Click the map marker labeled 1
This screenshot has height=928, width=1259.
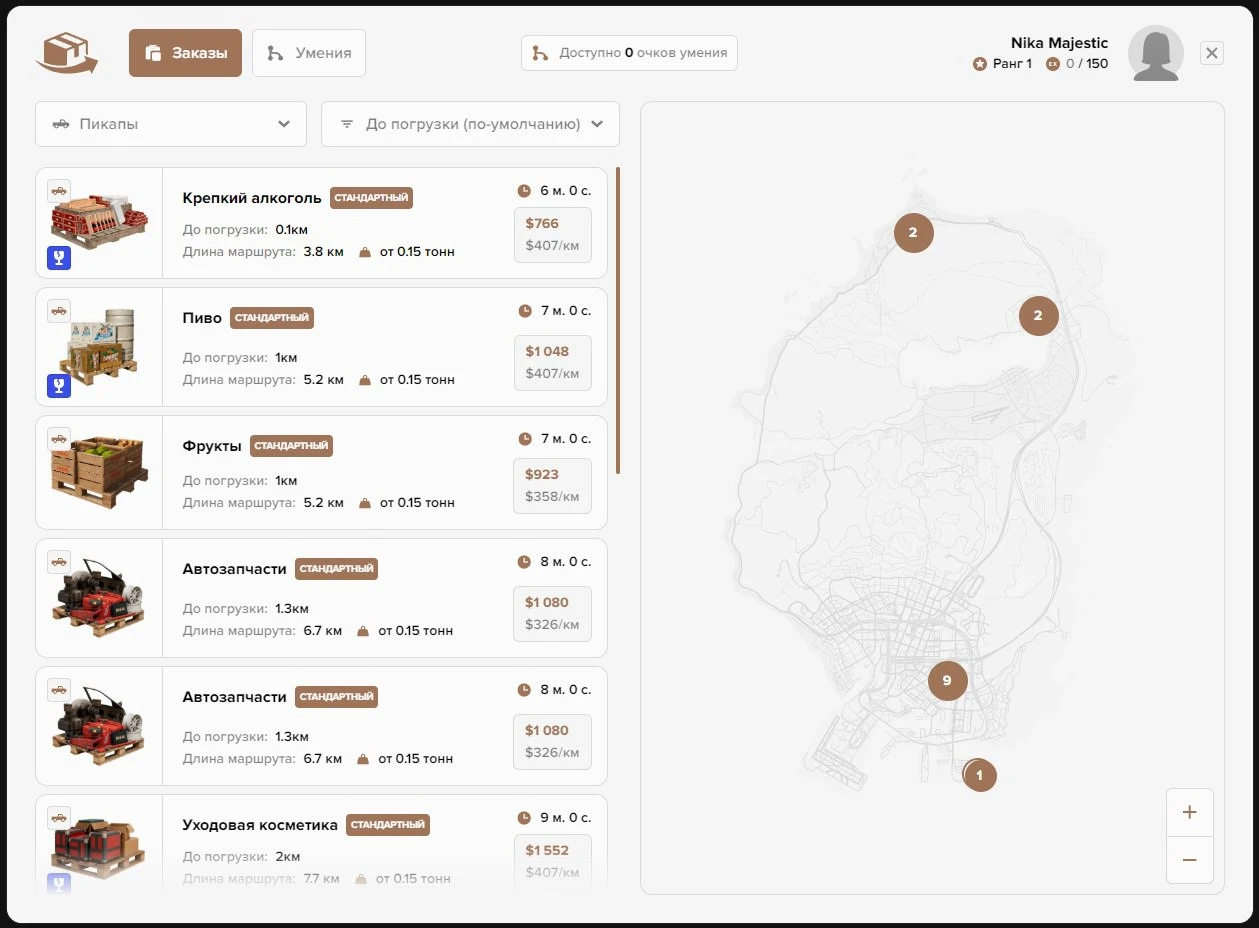click(980, 775)
